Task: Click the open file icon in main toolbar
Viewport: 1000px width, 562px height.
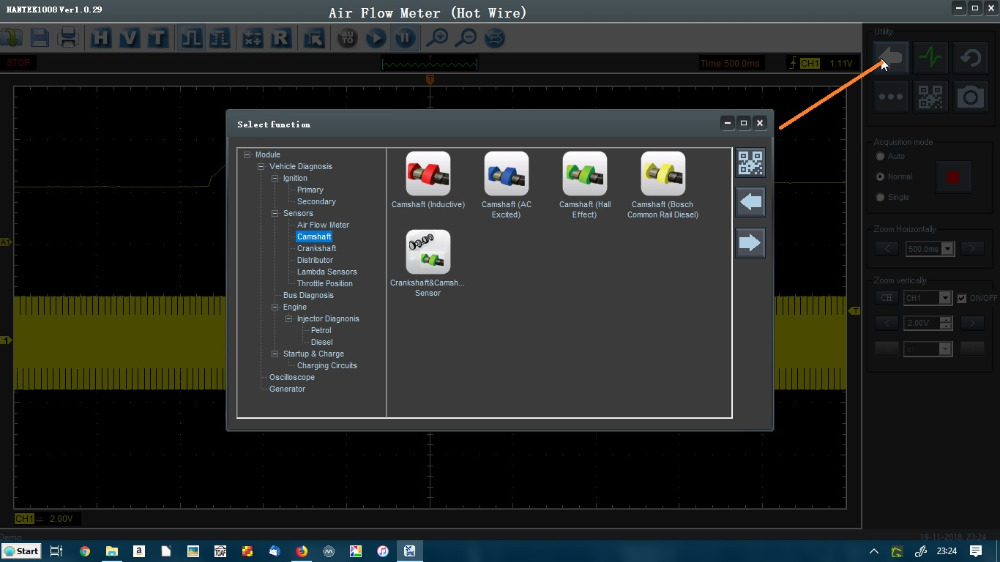Action: 11,38
